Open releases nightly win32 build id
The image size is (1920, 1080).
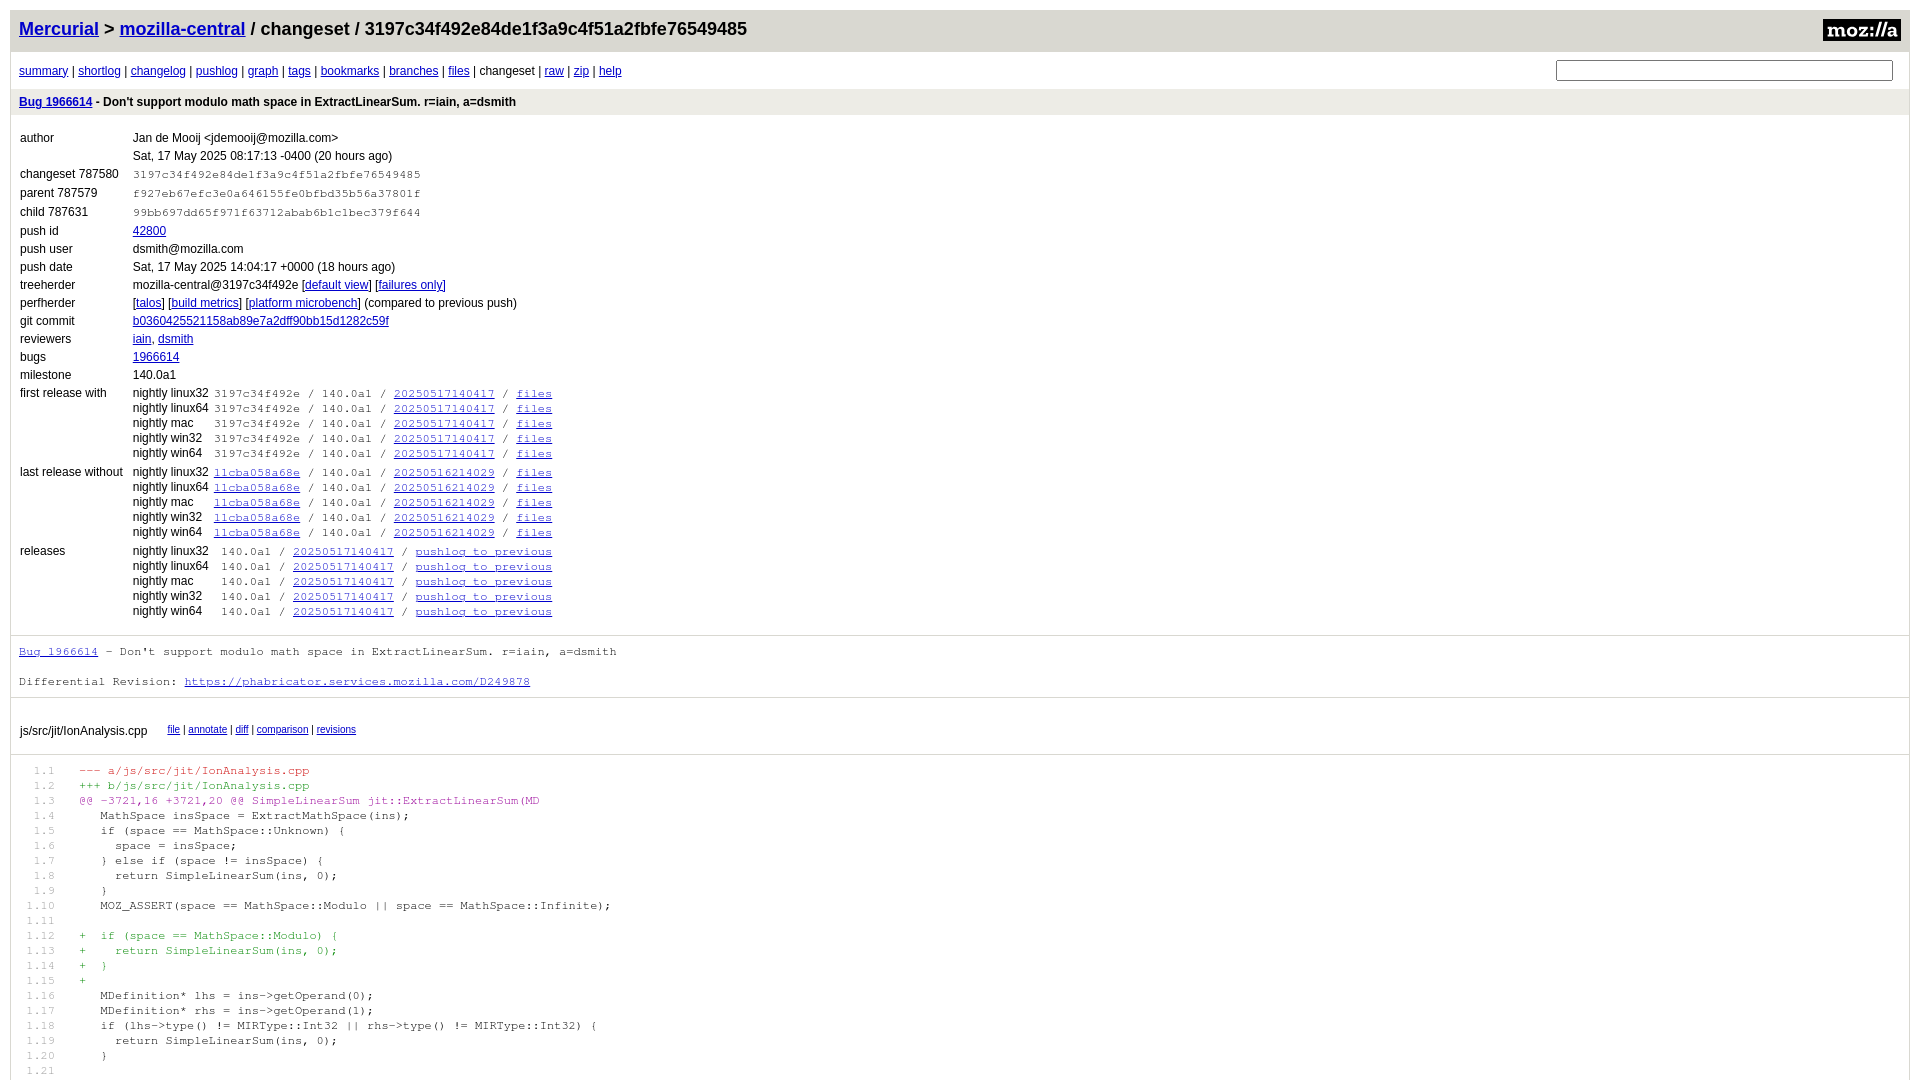(x=343, y=597)
